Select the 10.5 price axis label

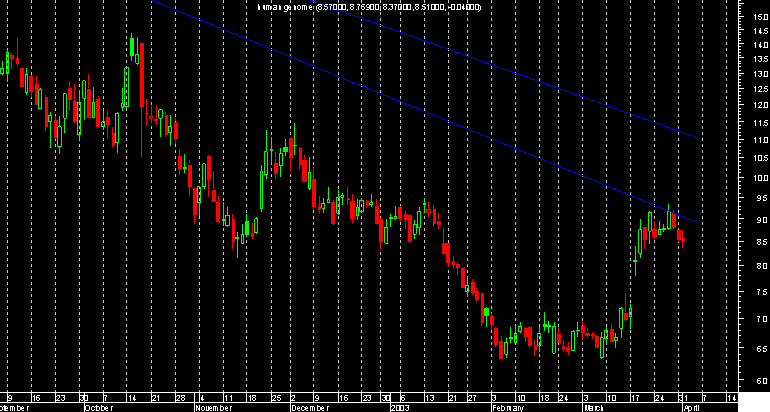click(x=760, y=158)
